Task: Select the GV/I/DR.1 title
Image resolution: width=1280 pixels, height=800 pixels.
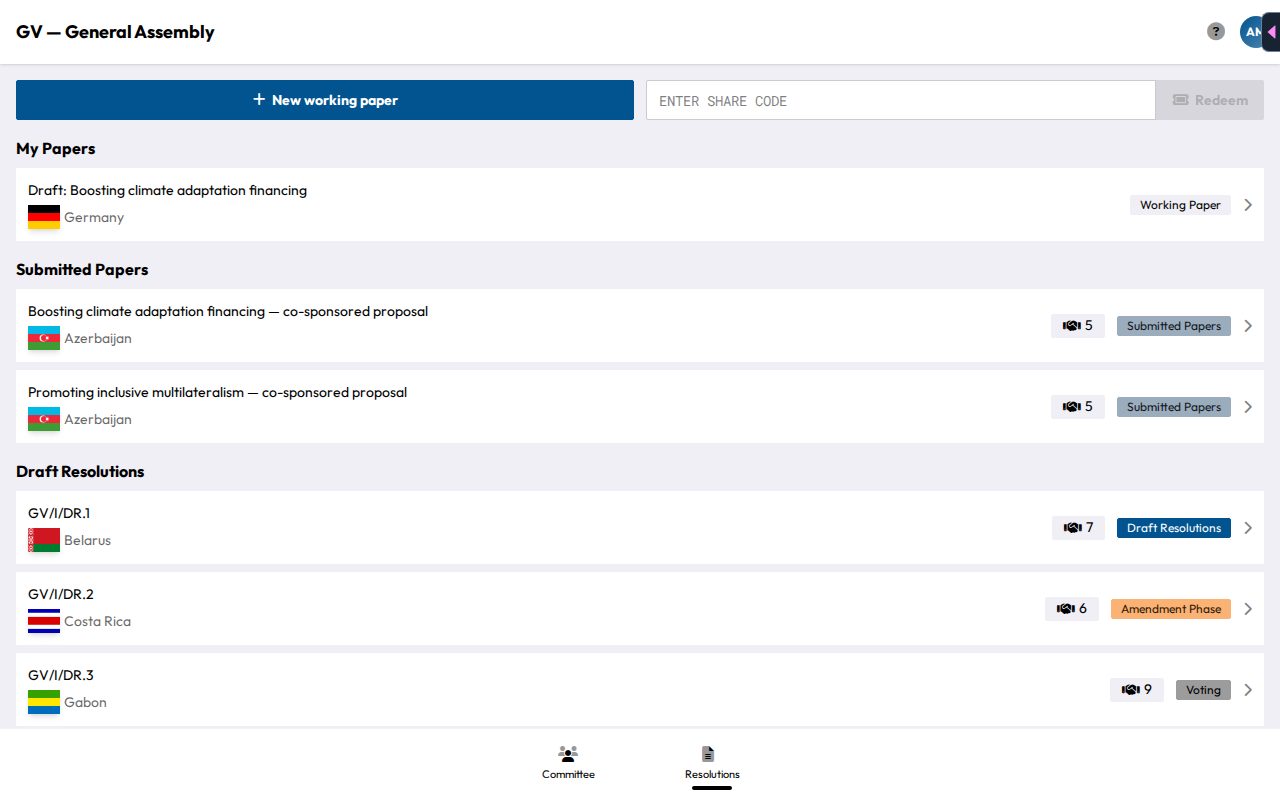Action: click(x=59, y=513)
